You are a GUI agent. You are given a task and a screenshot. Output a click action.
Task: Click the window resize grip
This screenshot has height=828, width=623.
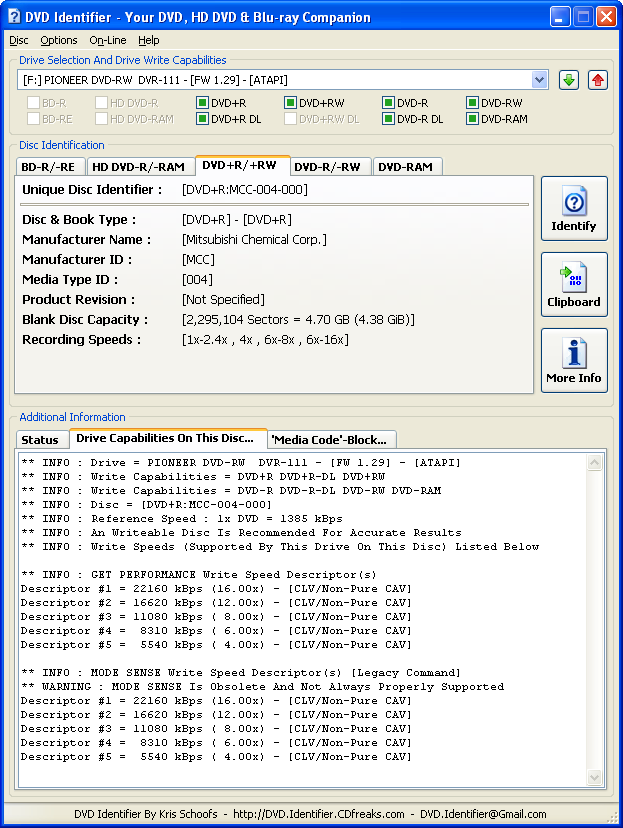(x=612, y=817)
